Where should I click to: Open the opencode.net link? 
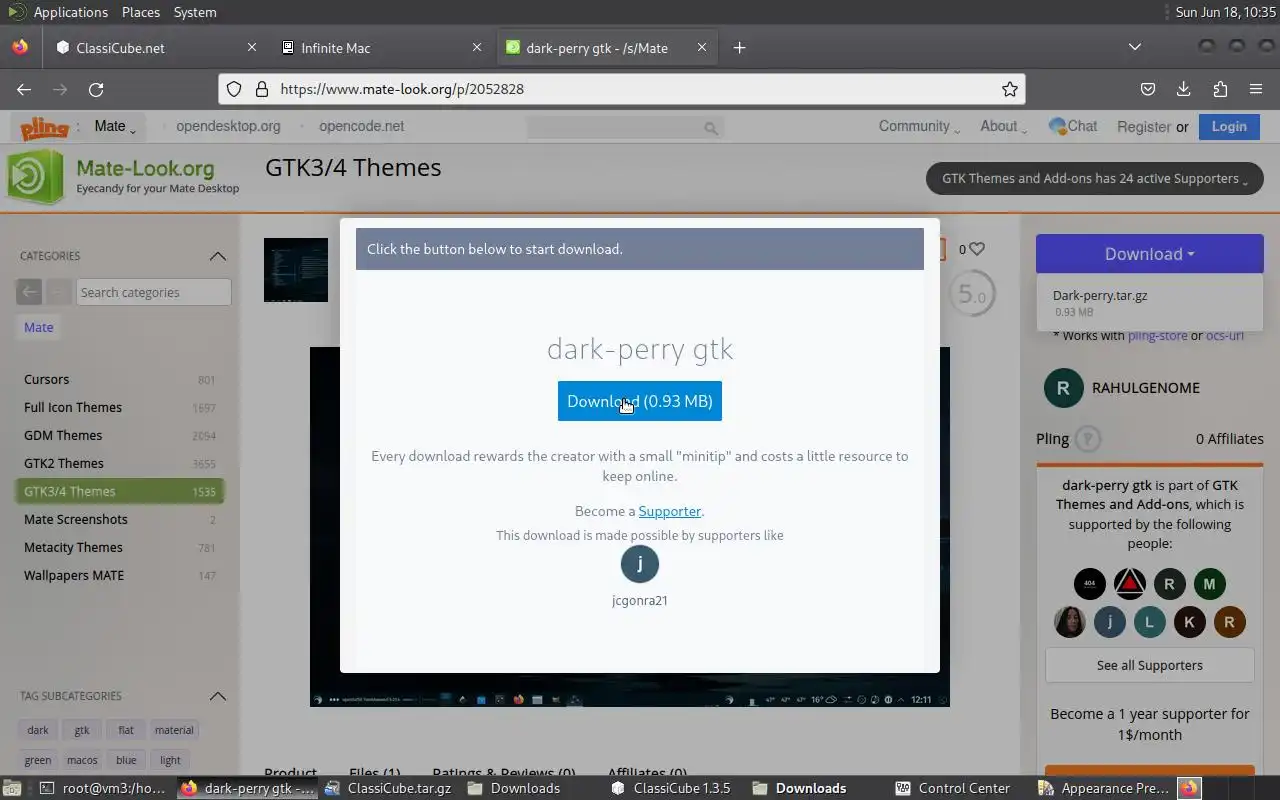pyautogui.click(x=362, y=126)
